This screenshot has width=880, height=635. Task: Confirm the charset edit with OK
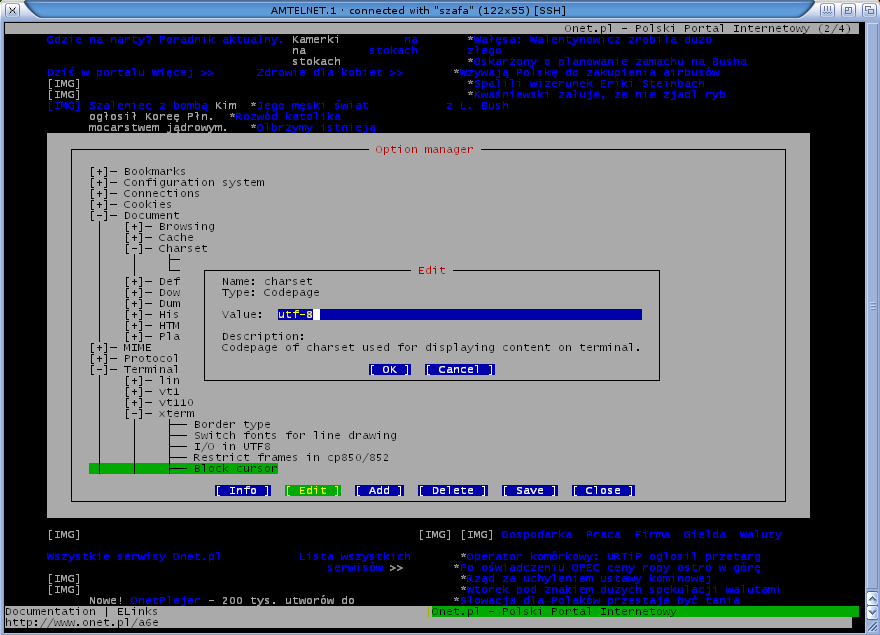click(x=390, y=370)
